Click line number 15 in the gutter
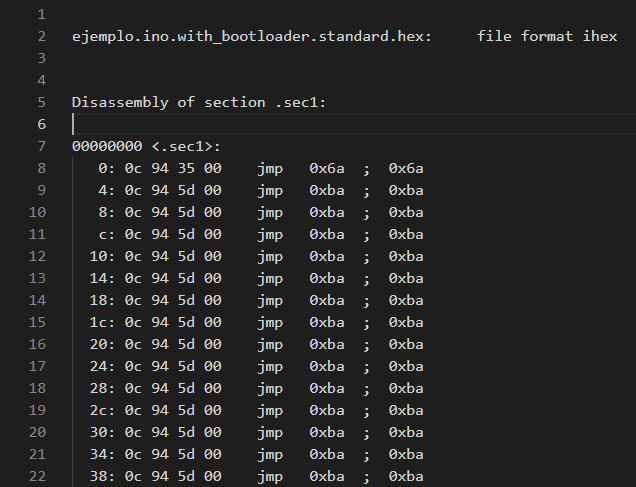 (x=36, y=322)
